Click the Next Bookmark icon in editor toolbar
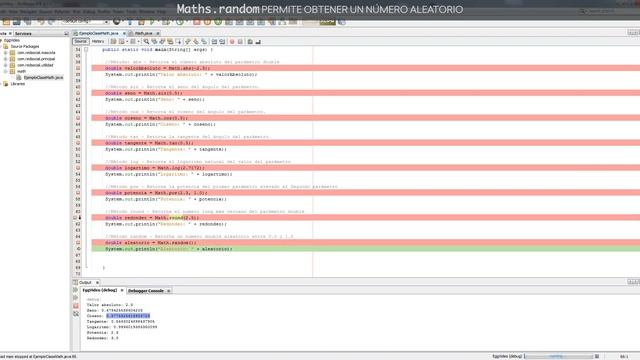Image resolution: width=640 pixels, height=360 pixels. pos(196,42)
